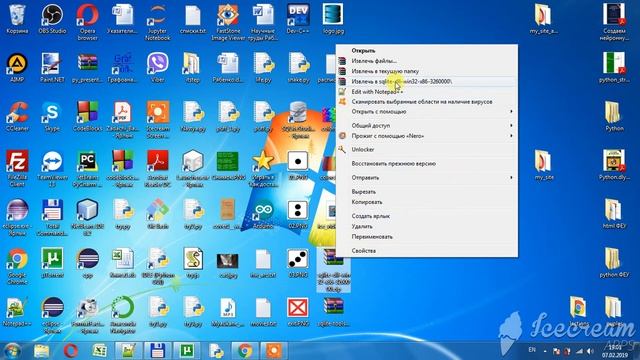Select the Notepad++ desktop shortcut

coord(17,312)
